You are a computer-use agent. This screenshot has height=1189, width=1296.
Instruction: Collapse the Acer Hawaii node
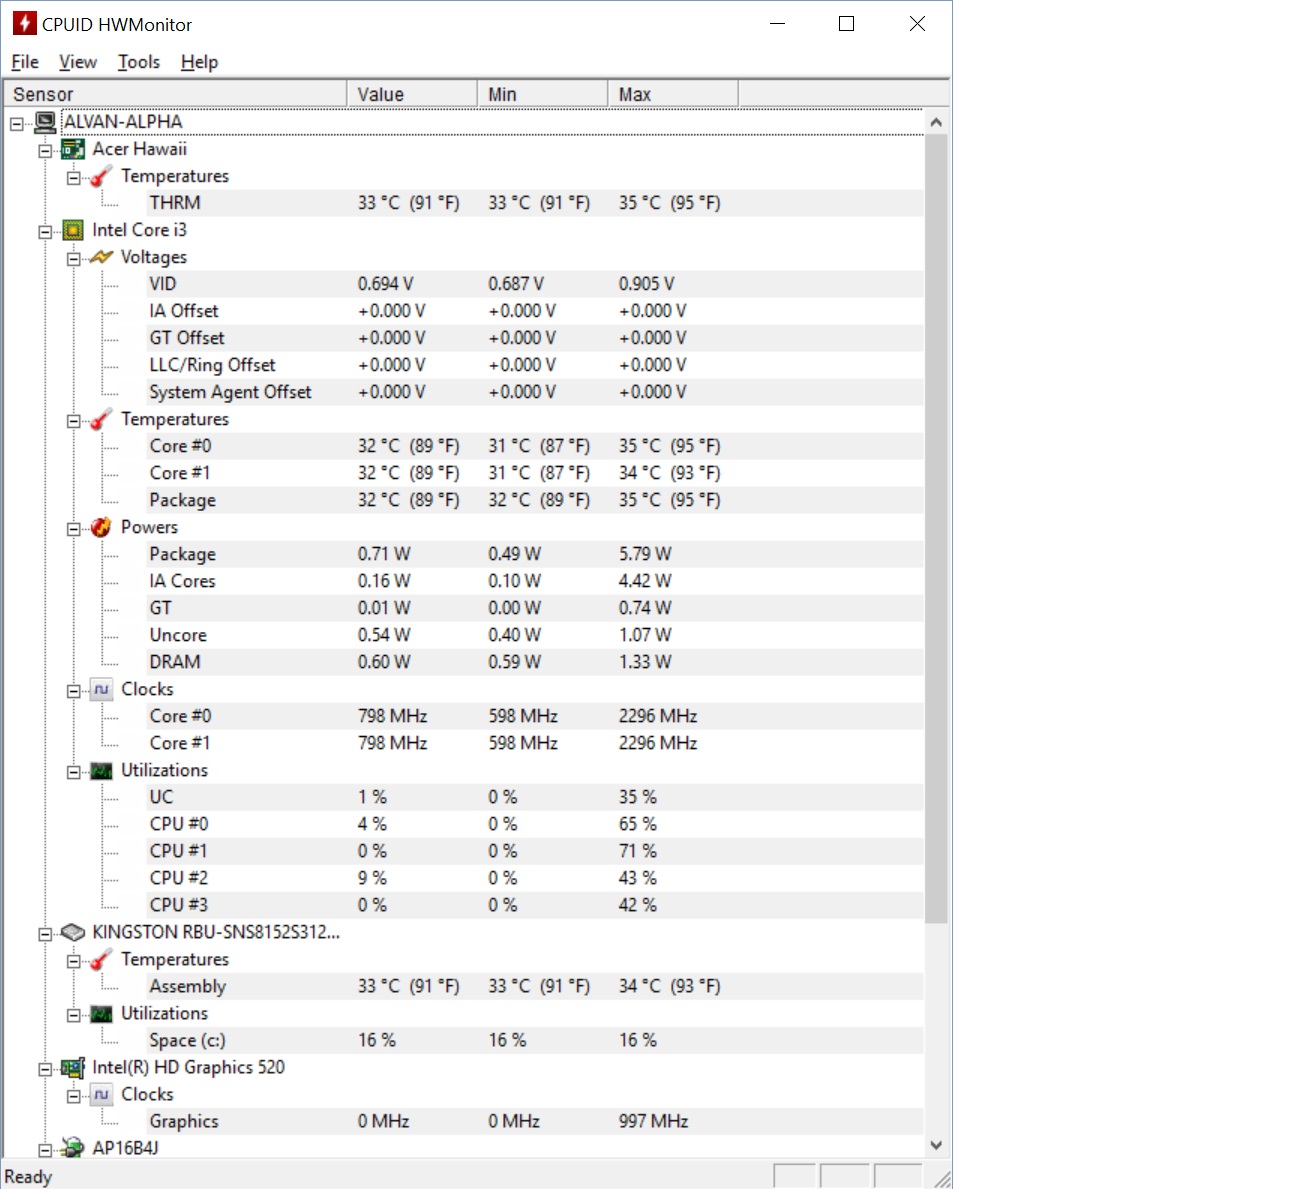point(45,151)
